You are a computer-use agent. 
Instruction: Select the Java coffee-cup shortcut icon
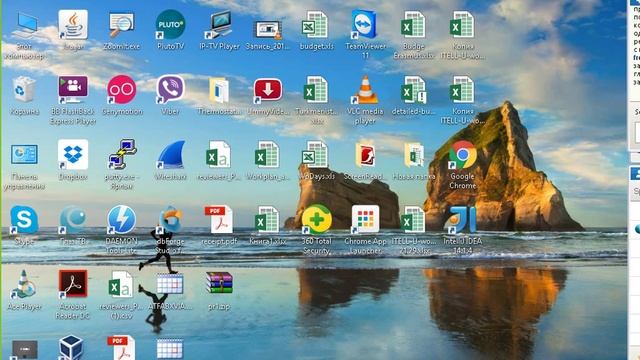click(73, 25)
